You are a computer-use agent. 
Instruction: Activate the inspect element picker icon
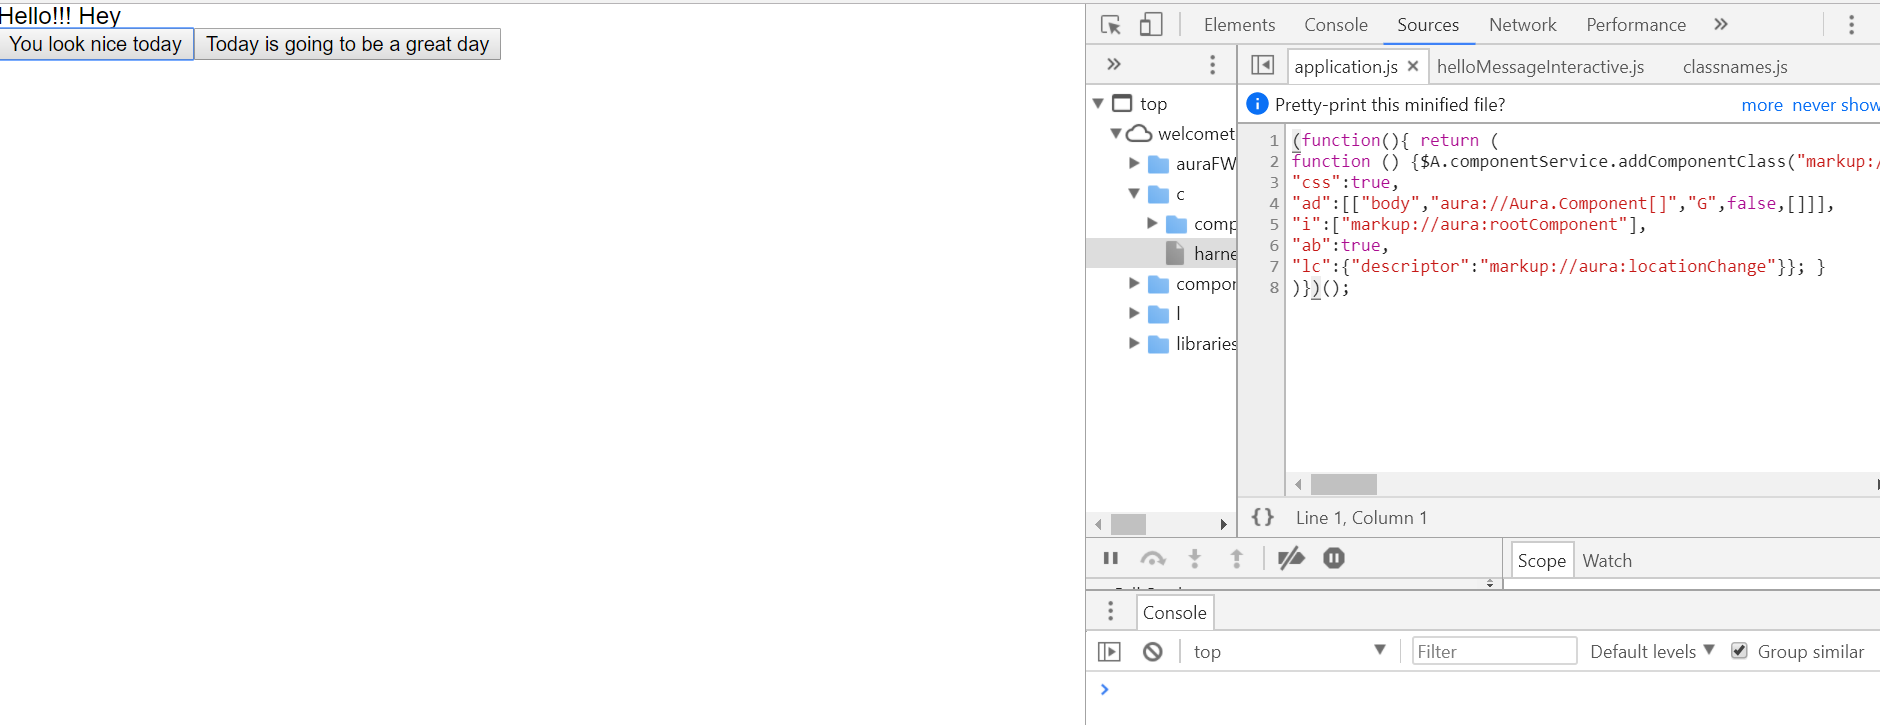(x=1110, y=25)
